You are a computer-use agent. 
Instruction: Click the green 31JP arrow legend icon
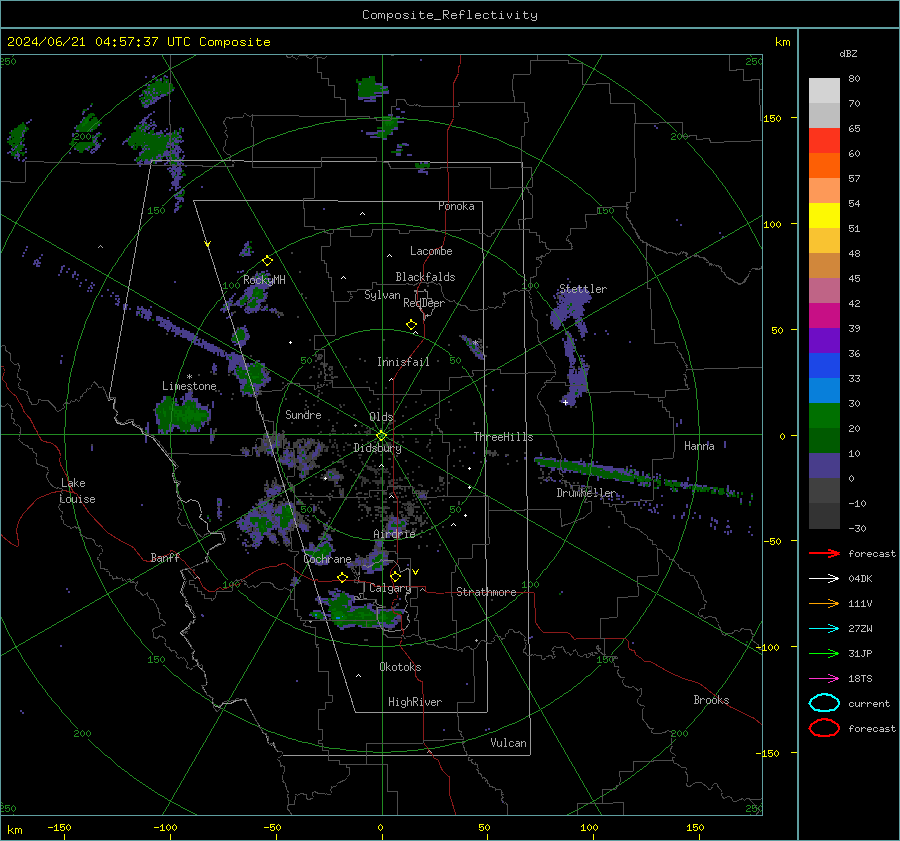point(824,653)
